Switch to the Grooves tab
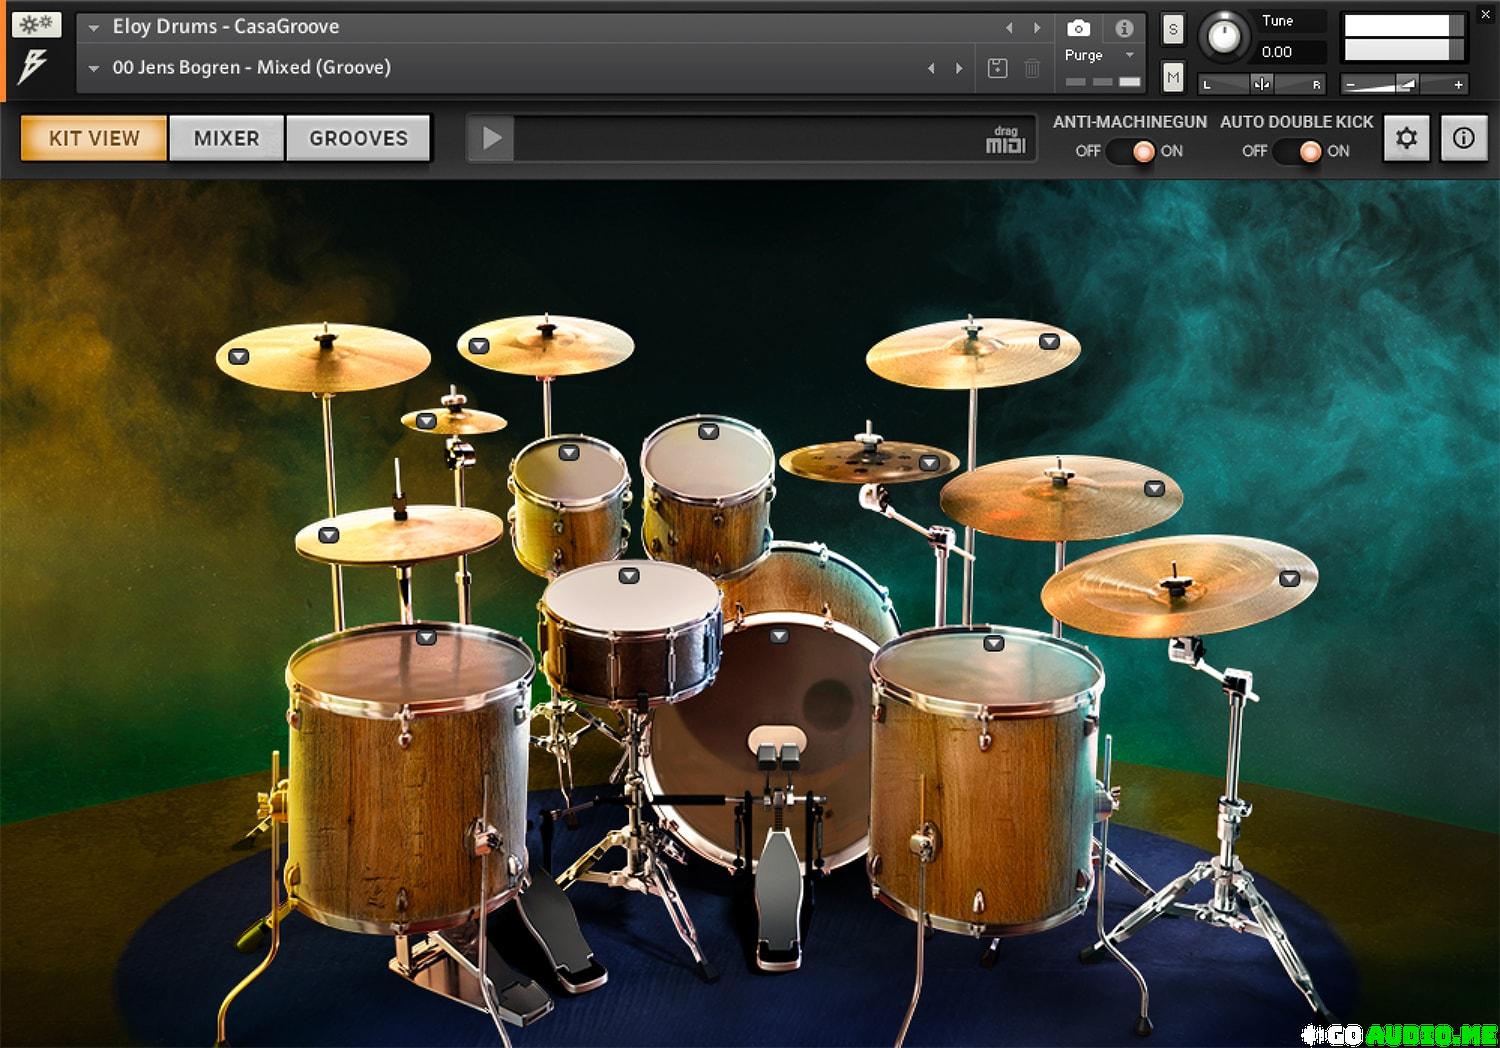The height and width of the screenshot is (1048, 1500). click(x=359, y=138)
